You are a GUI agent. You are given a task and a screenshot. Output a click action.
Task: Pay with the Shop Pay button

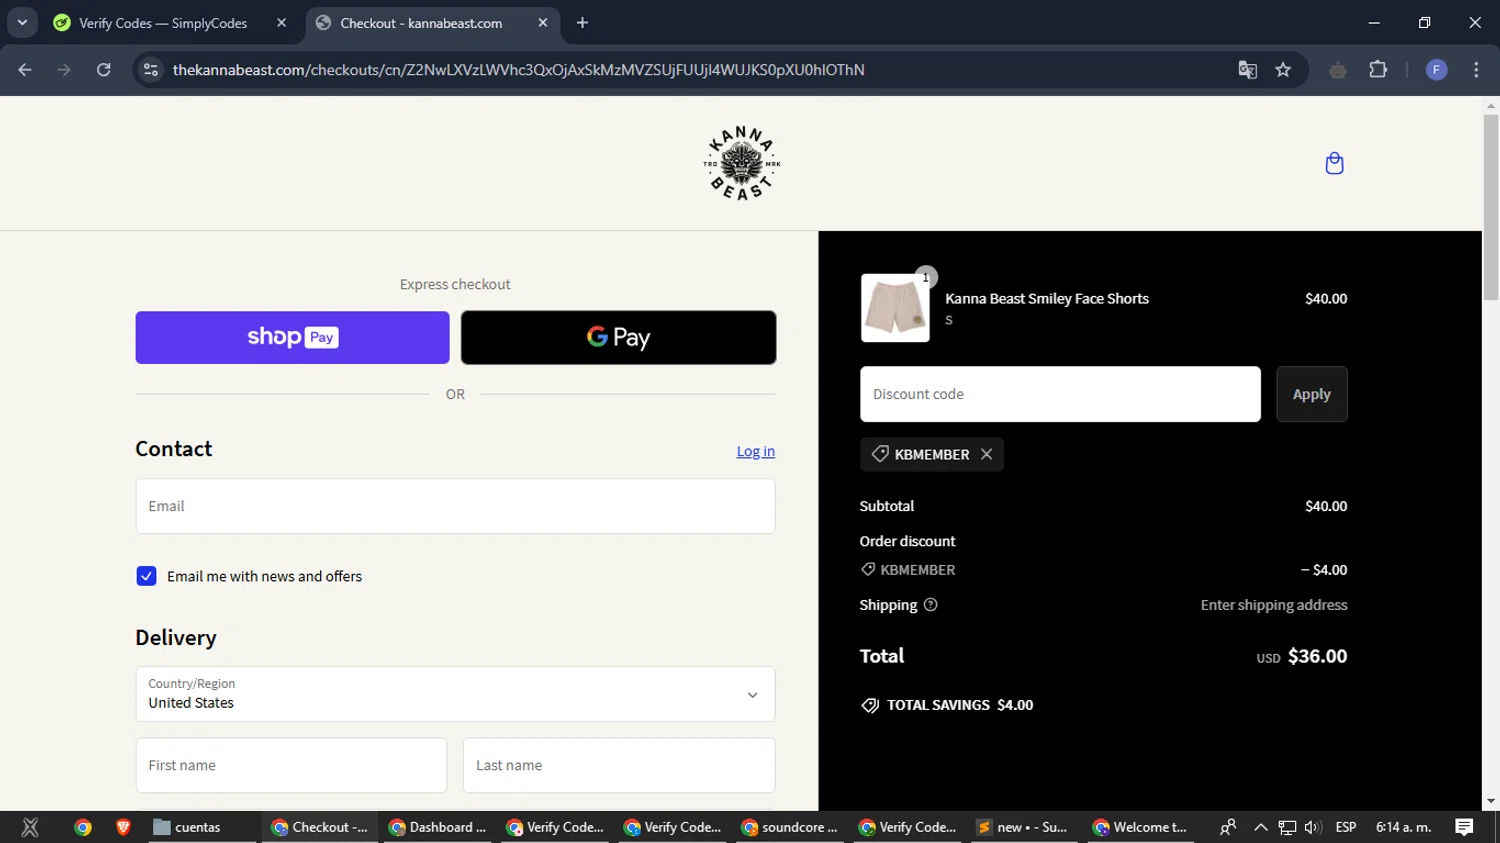pyautogui.click(x=292, y=337)
